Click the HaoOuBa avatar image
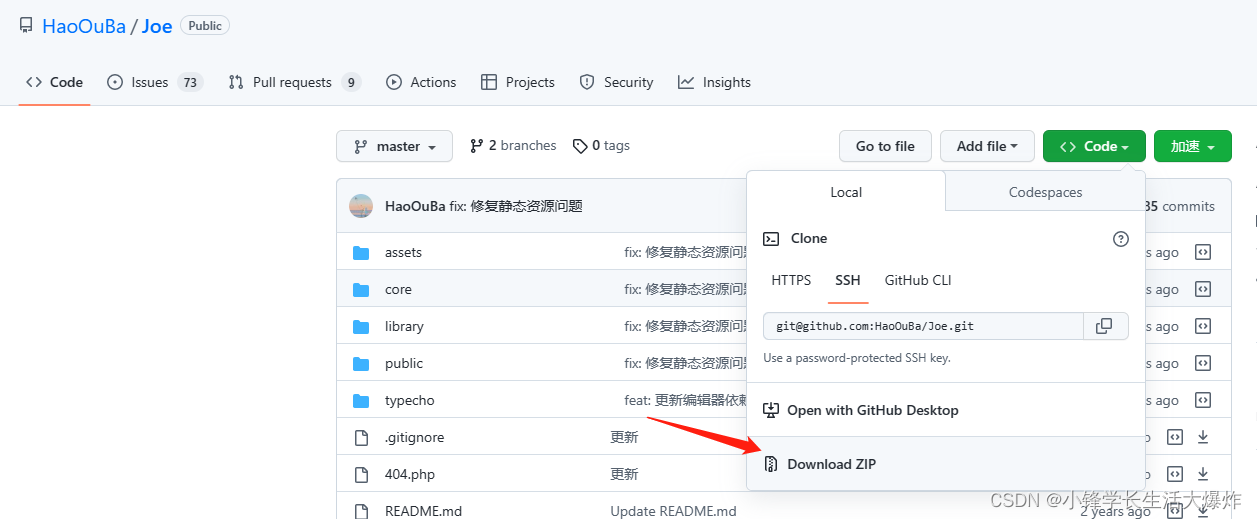 [361, 206]
